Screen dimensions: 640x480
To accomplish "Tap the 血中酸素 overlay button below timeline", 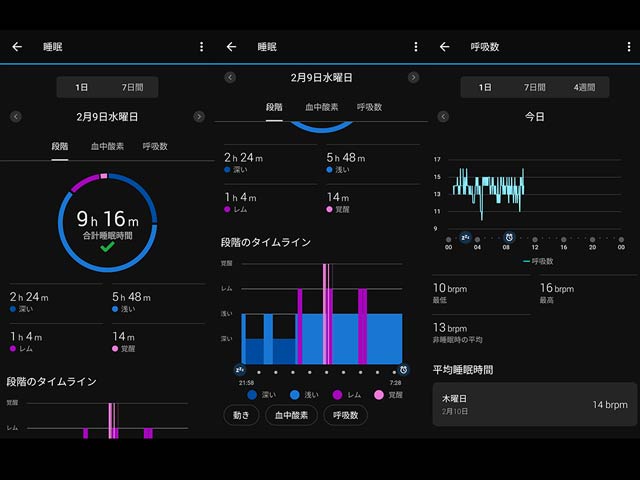I will click(291, 415).
